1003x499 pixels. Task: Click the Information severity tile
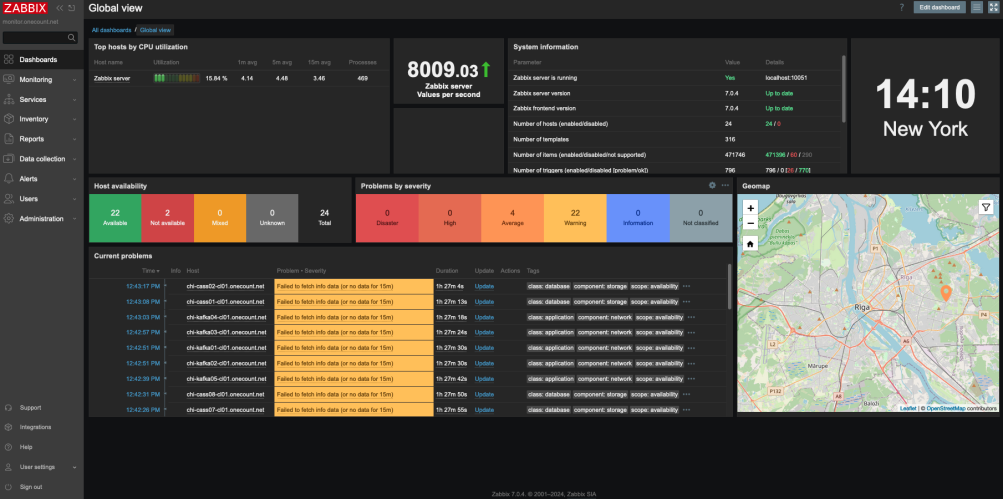[638, 218]
